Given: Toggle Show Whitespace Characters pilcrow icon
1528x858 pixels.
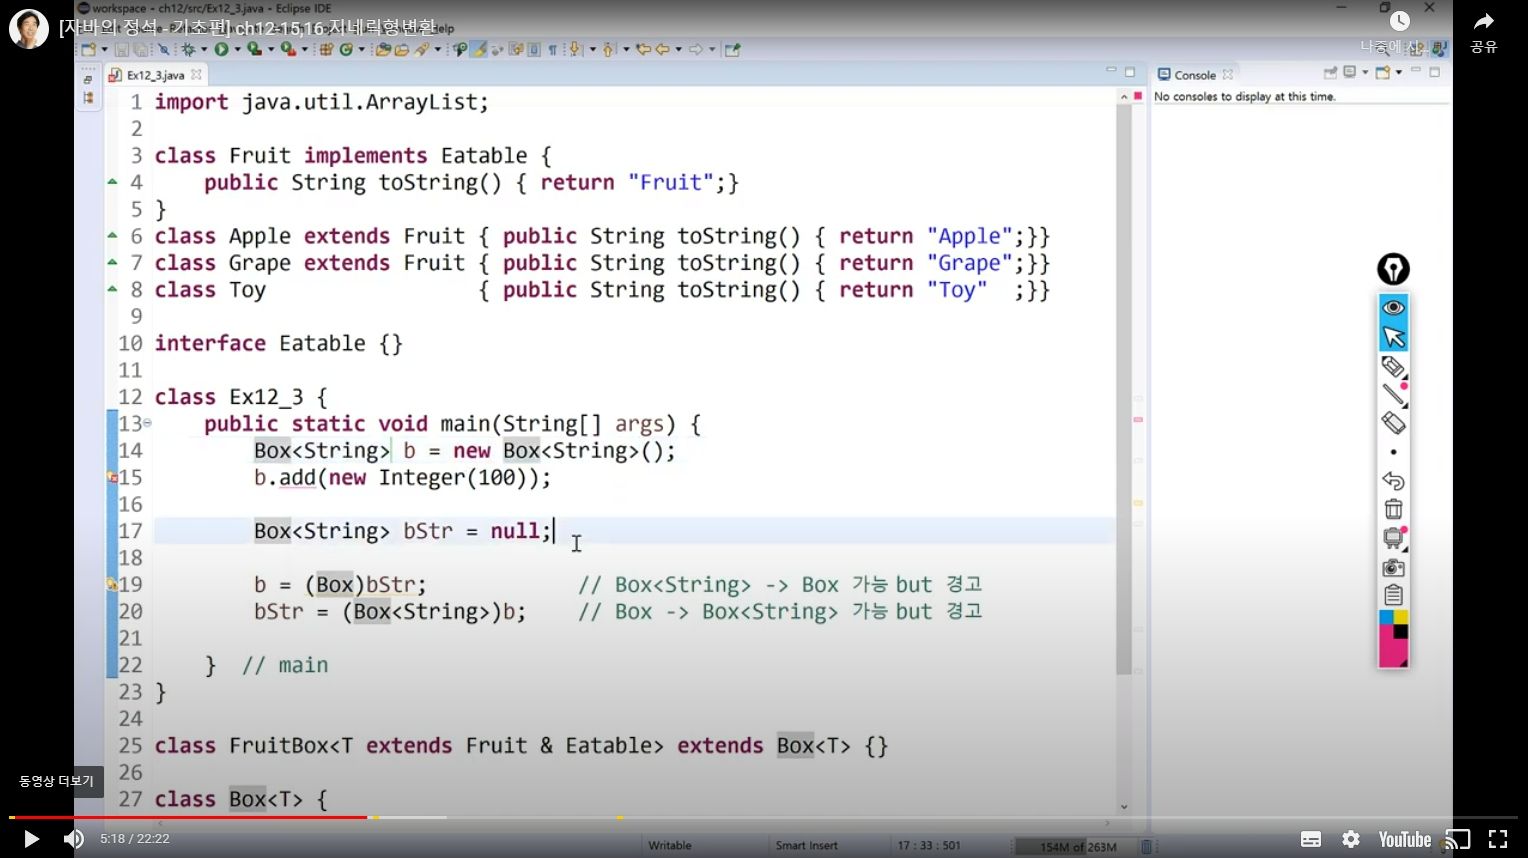Looking at the screenshot, I should pyautogui.click(x=552, y=49).
